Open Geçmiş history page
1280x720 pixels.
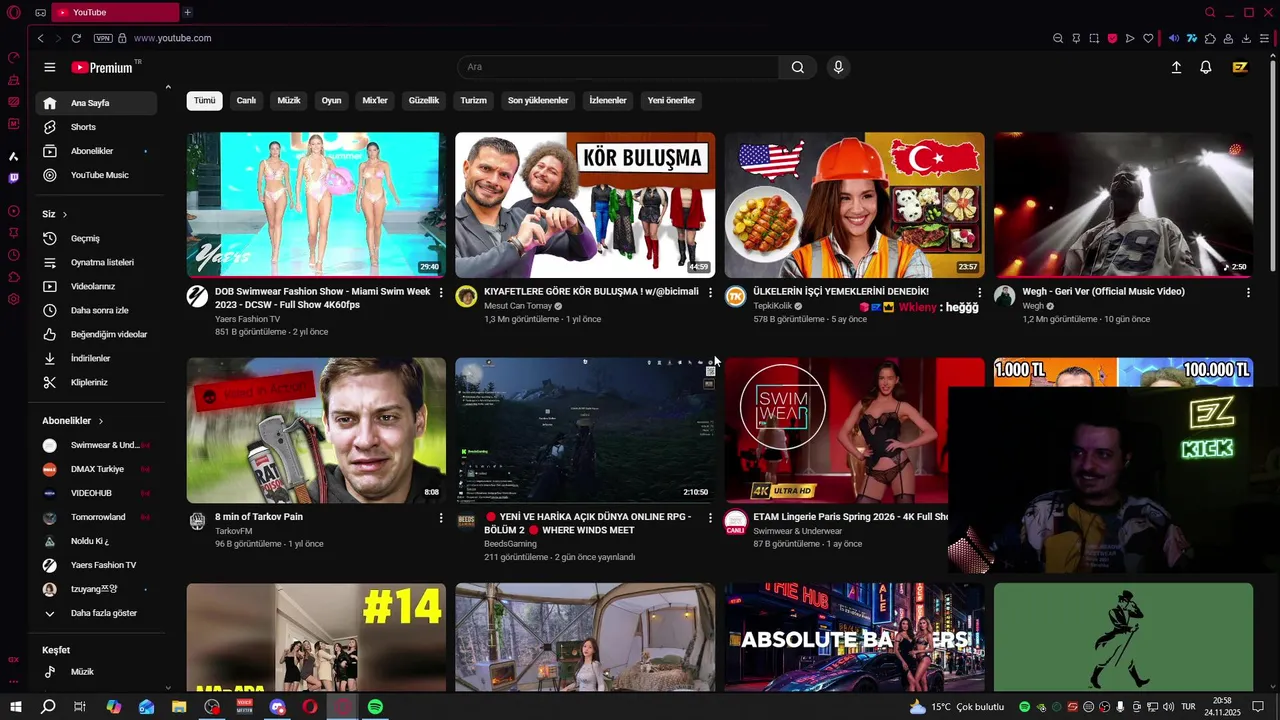point(96,238)
